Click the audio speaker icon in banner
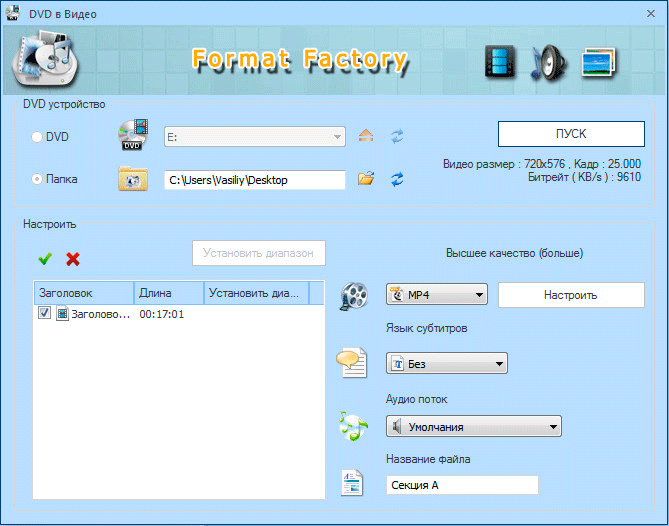 pos(549,62)
